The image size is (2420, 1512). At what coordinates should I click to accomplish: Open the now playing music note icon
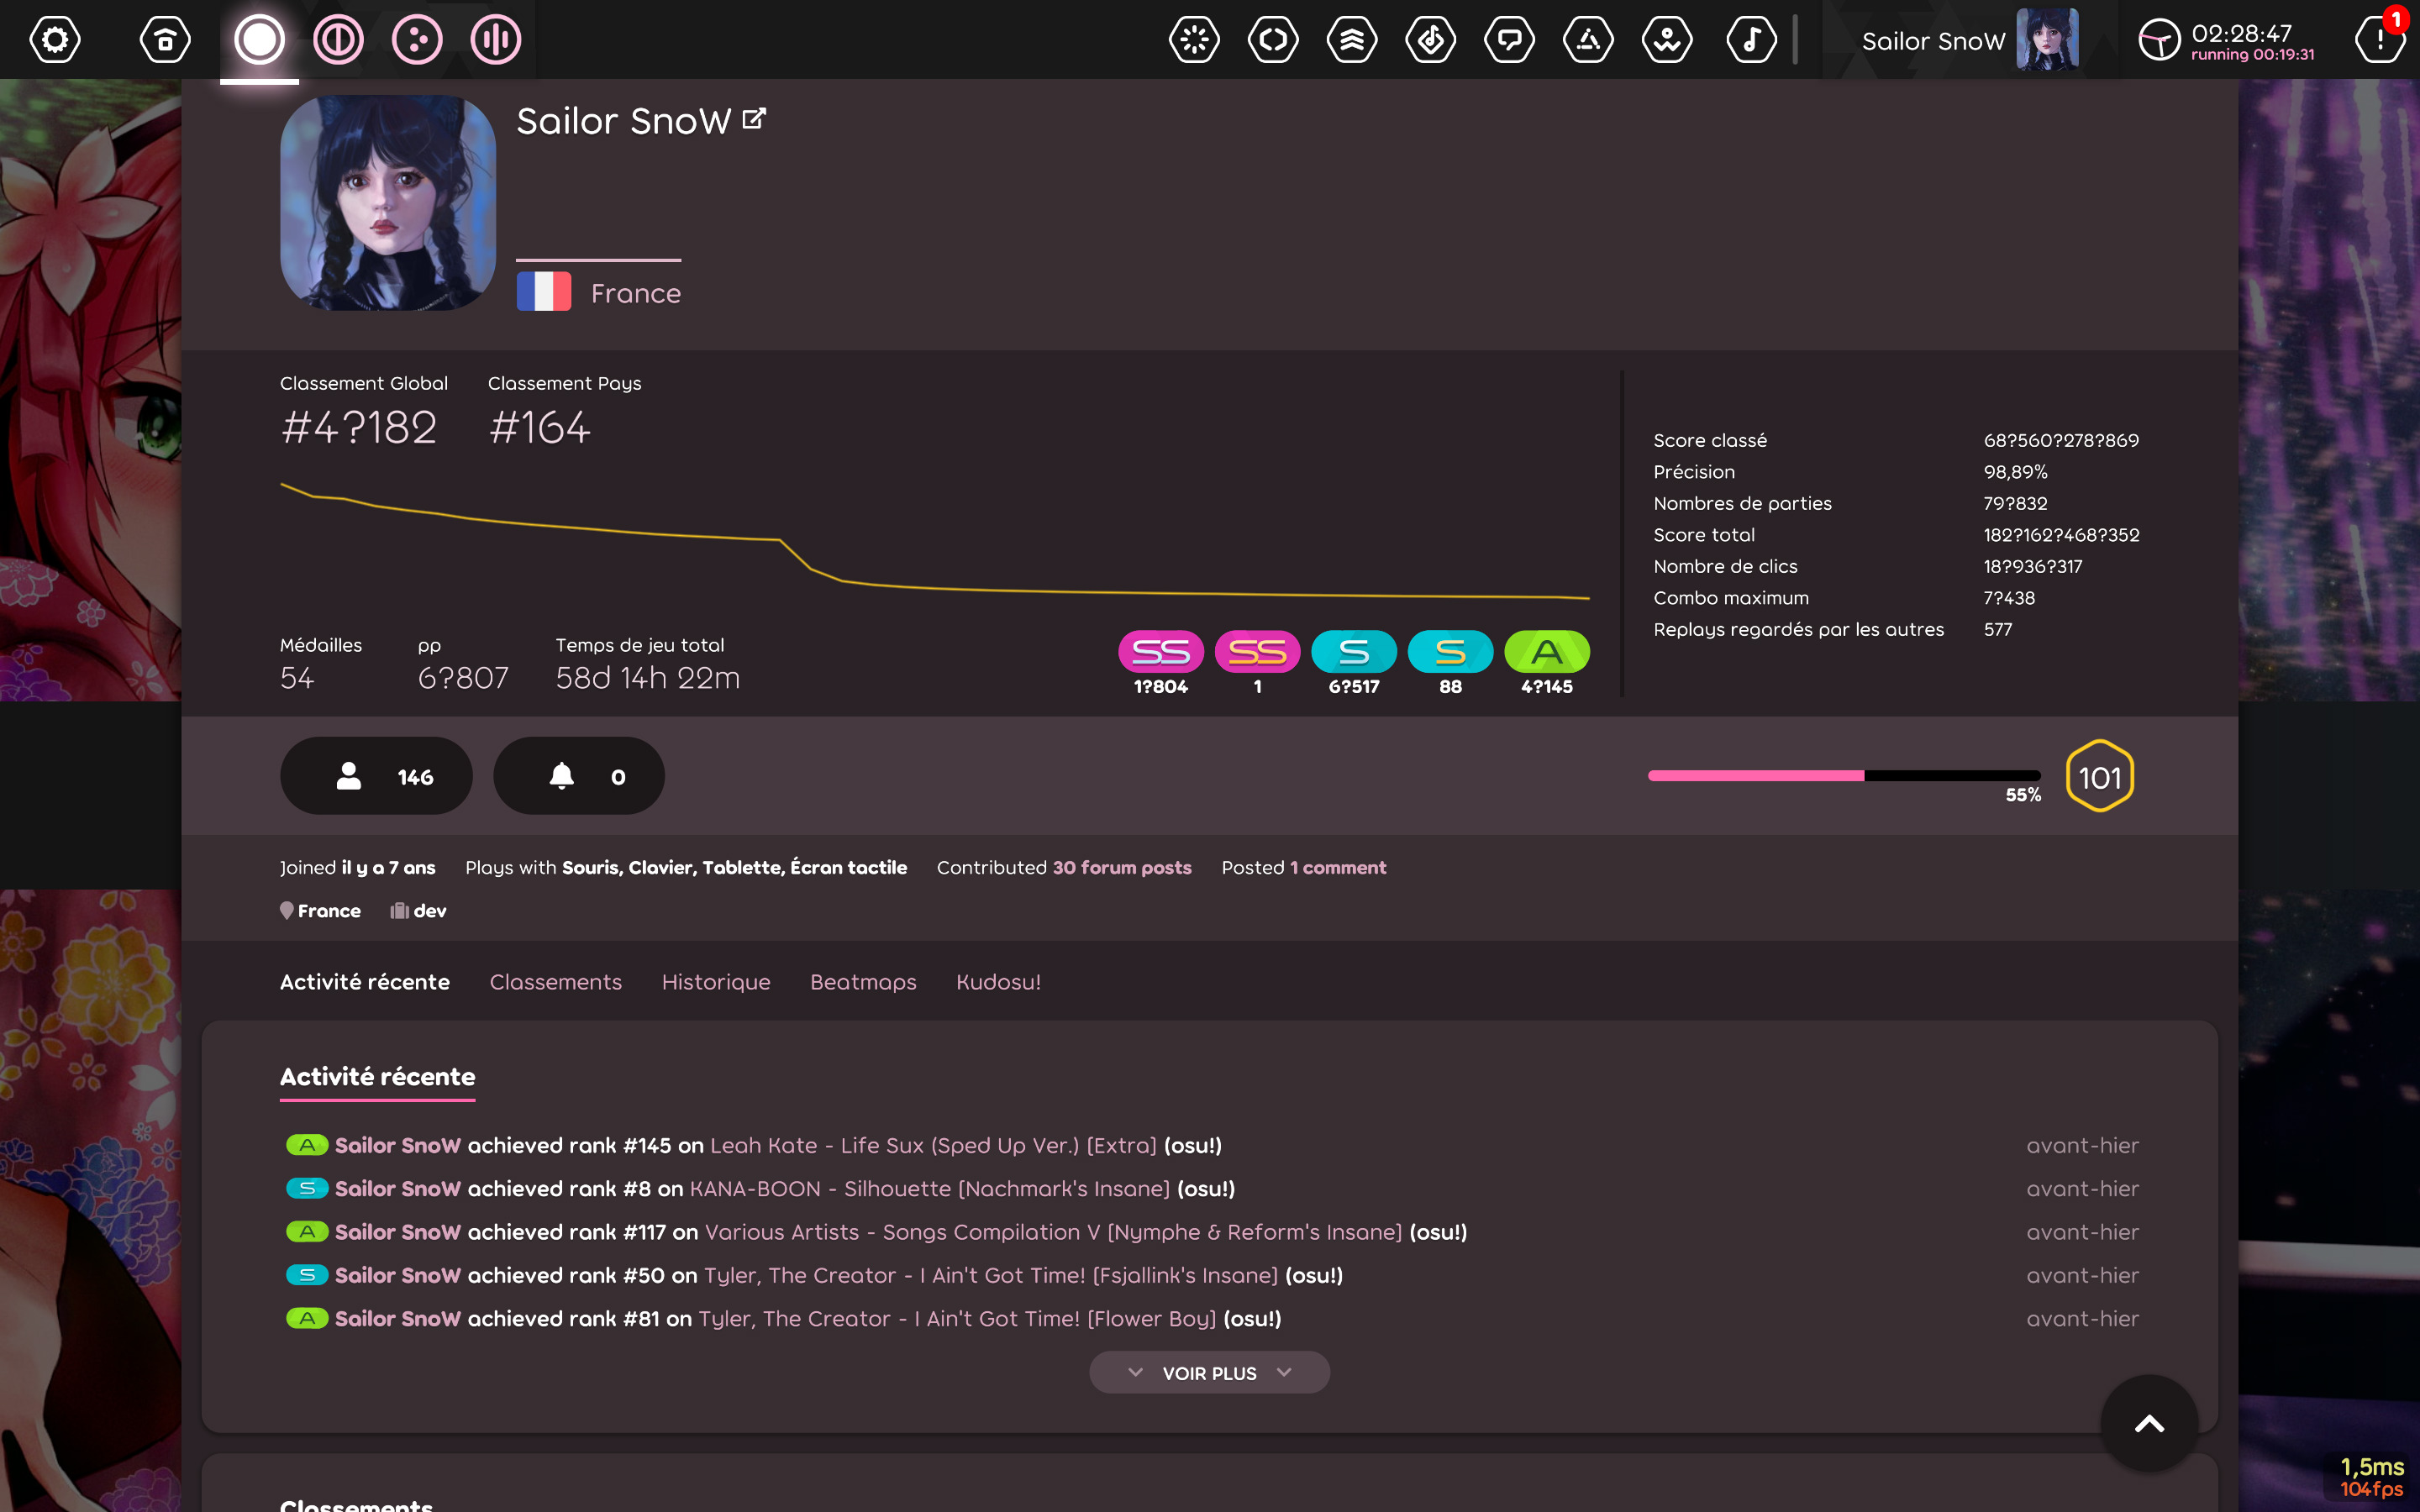[x=1751, y=40]
